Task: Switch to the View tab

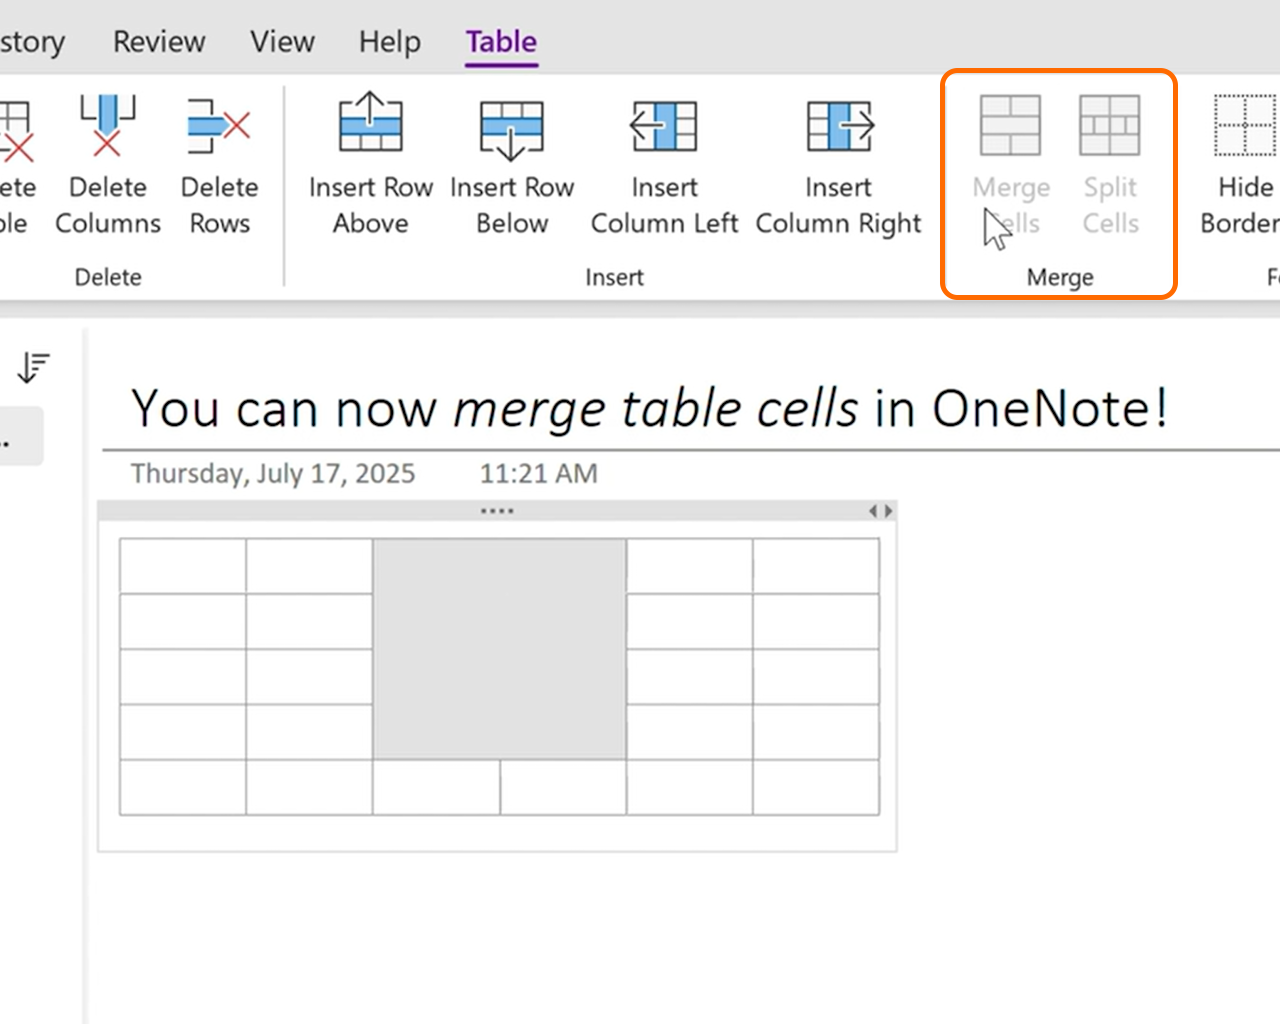Action: pos(282,42)
